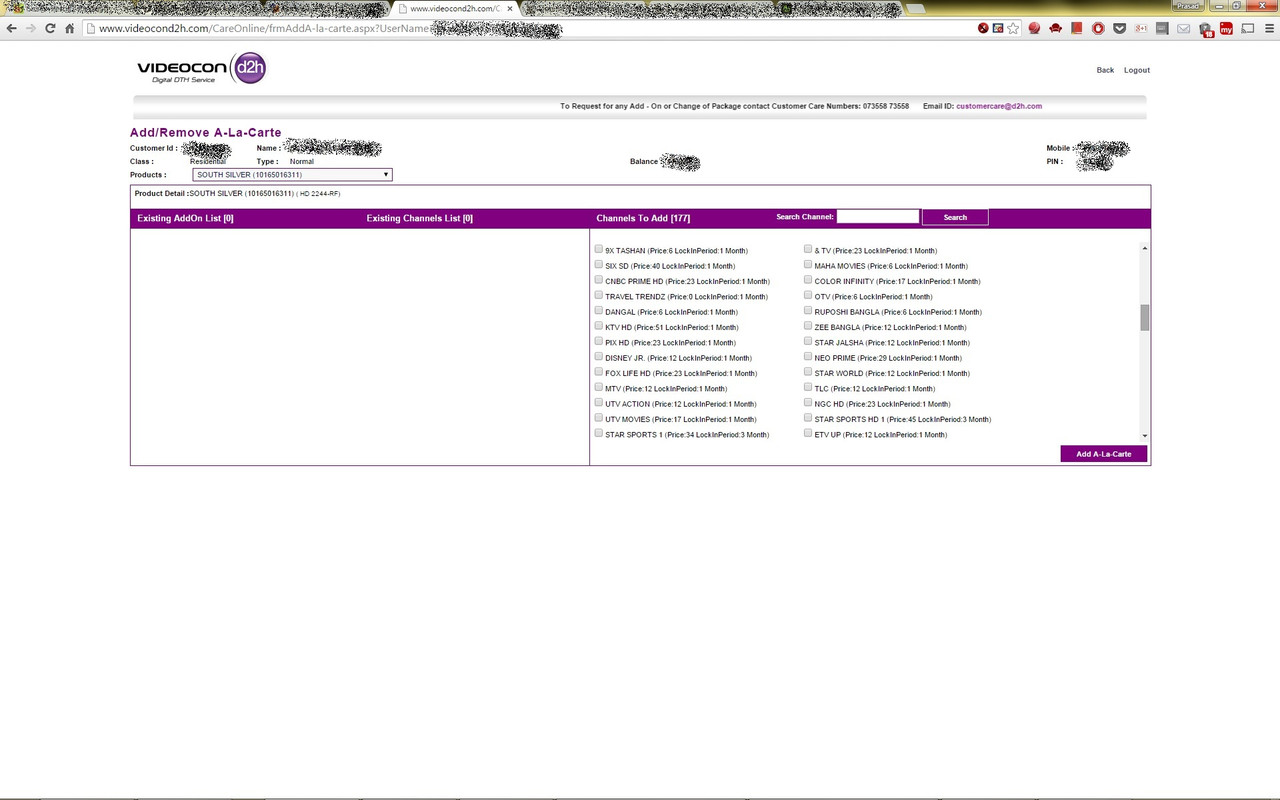The height and width of the screenshot is (800, 1280).
Task: Focus the Search Channel input field
Action: tap(878, 216)
